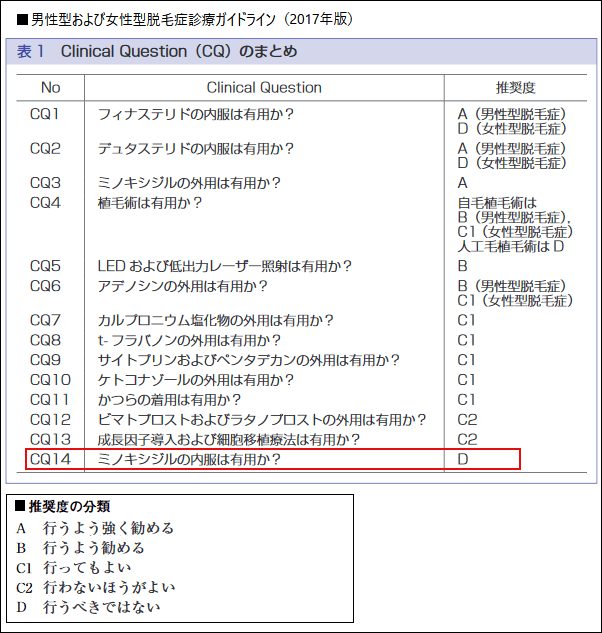
Task: Click CQ8's grade C1
Action: [x=466, y=340]
